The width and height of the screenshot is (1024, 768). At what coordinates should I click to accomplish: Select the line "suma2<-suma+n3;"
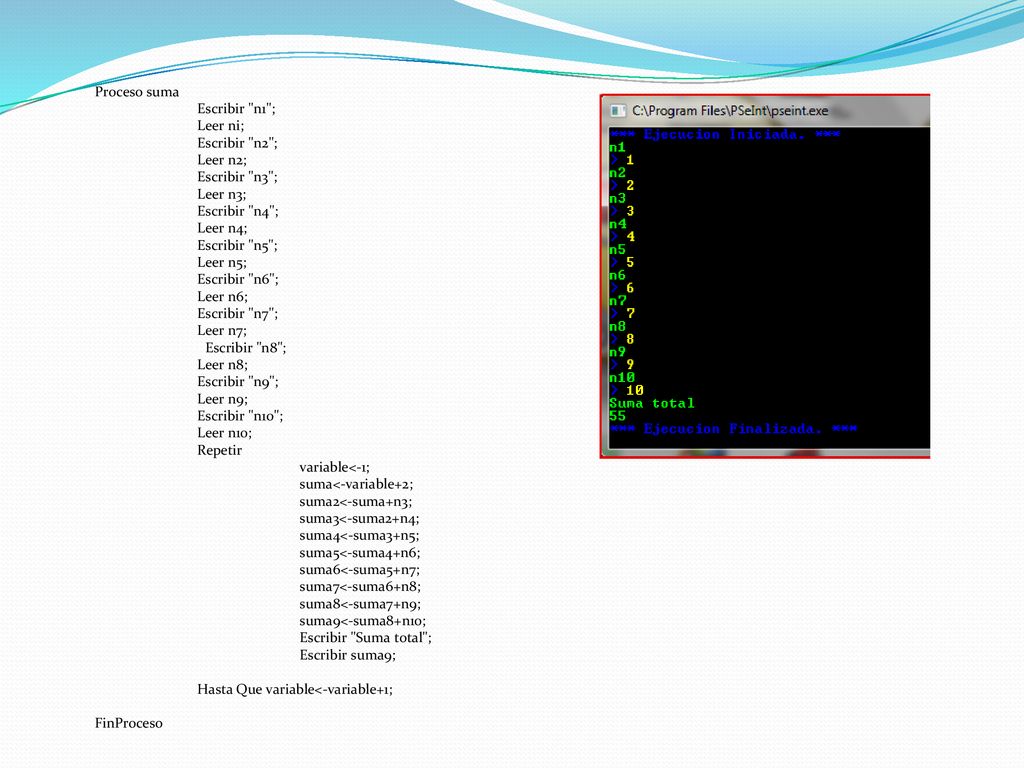click(356, 502)
